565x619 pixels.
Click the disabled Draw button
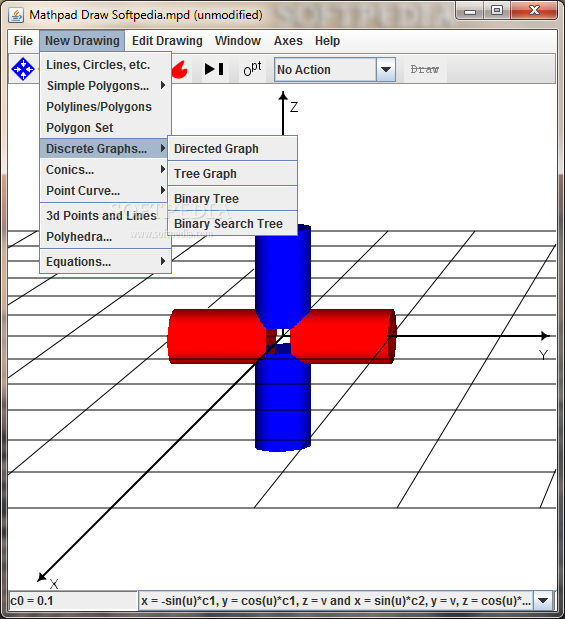(425, 69)
